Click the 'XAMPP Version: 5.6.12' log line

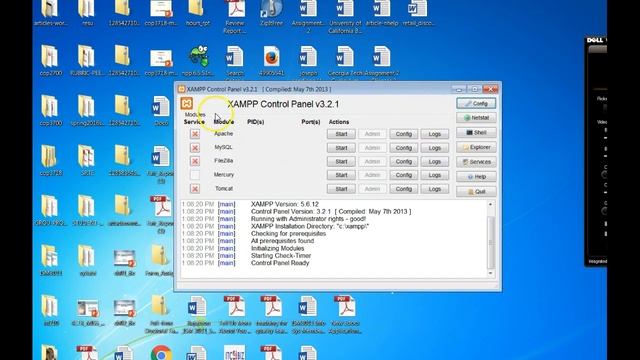click(x=285, y=204)
